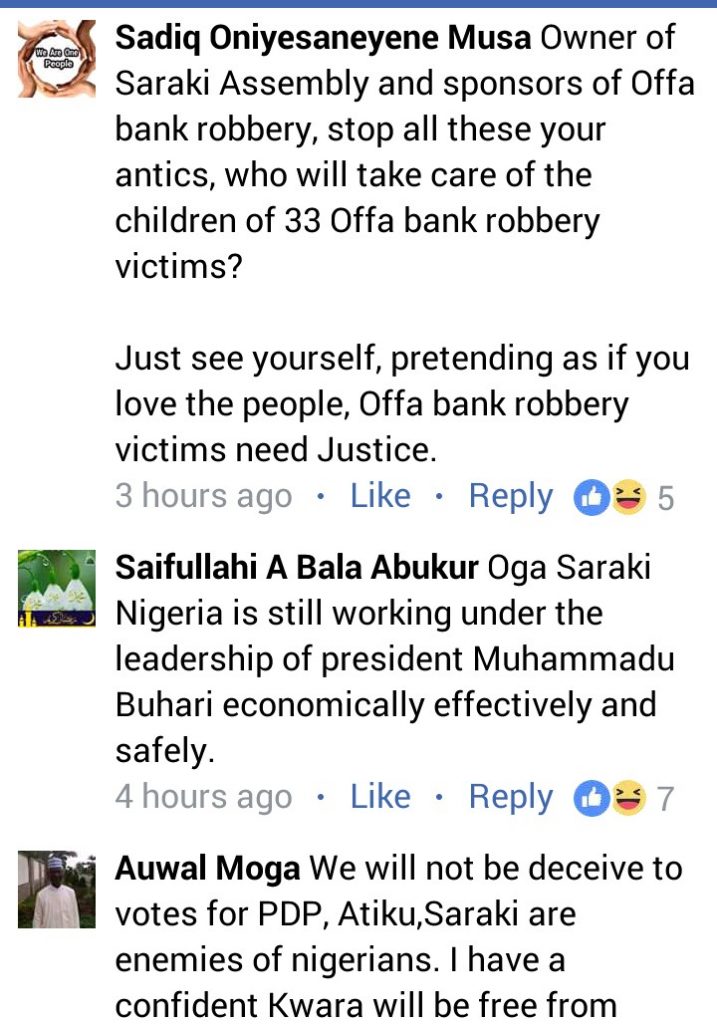
Task: Select Auwal Moga's comment text about PDP
Action: tap(400, 915)
